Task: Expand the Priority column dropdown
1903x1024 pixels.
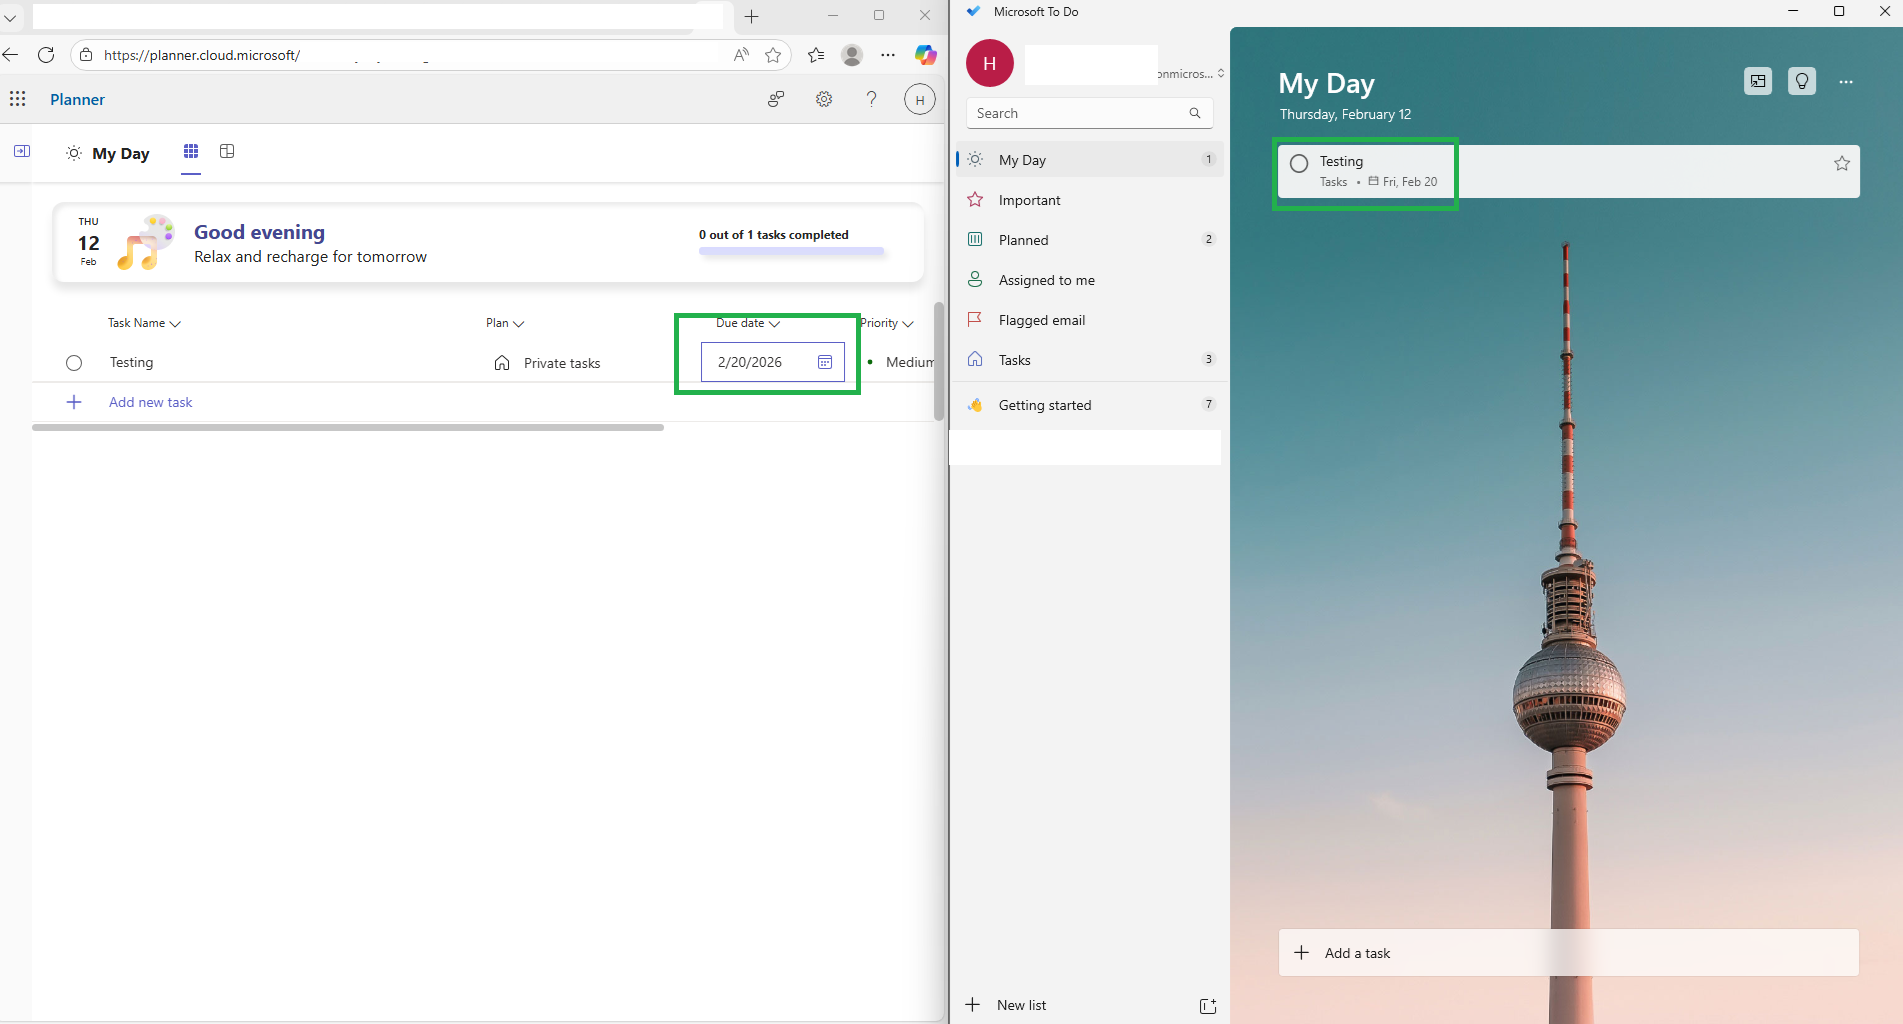Action: (908, 324)
